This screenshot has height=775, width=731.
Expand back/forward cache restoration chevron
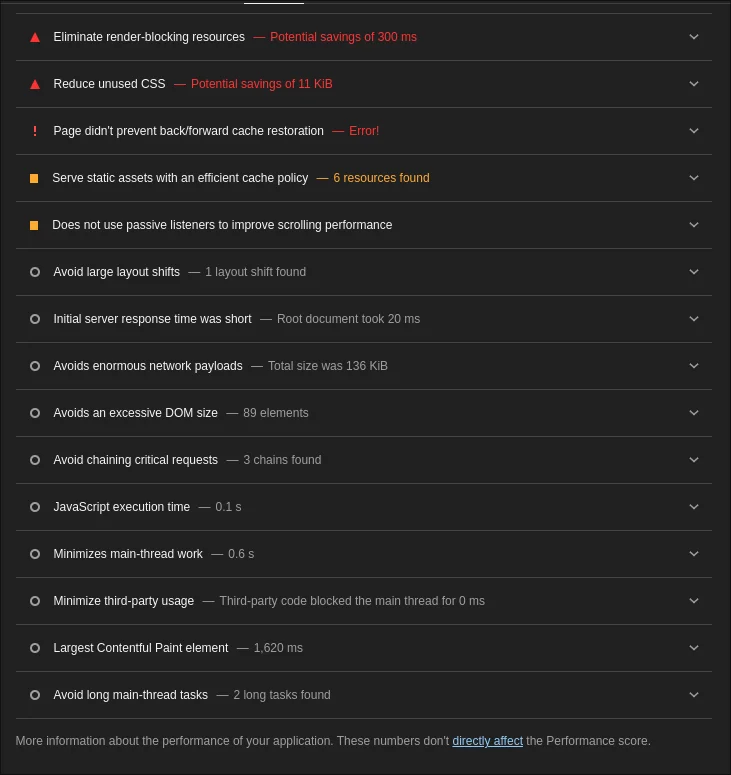[x=694, y=131]
